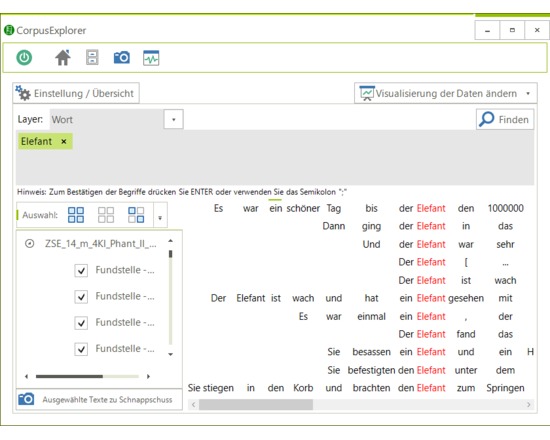
Task: Click the word Springen in last row
Action: click(x=505, y=388)
